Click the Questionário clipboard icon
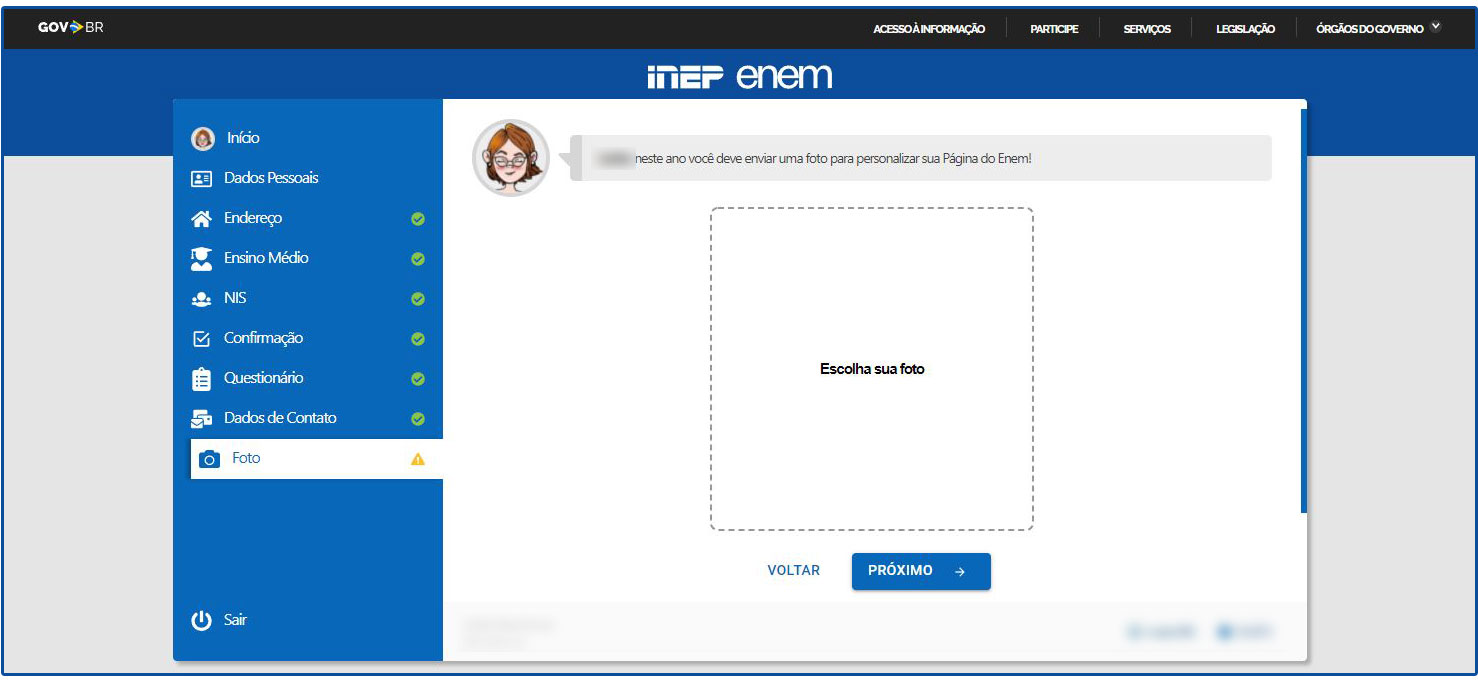The width and height of the screenshot is (1478, 685). point(201,379)
